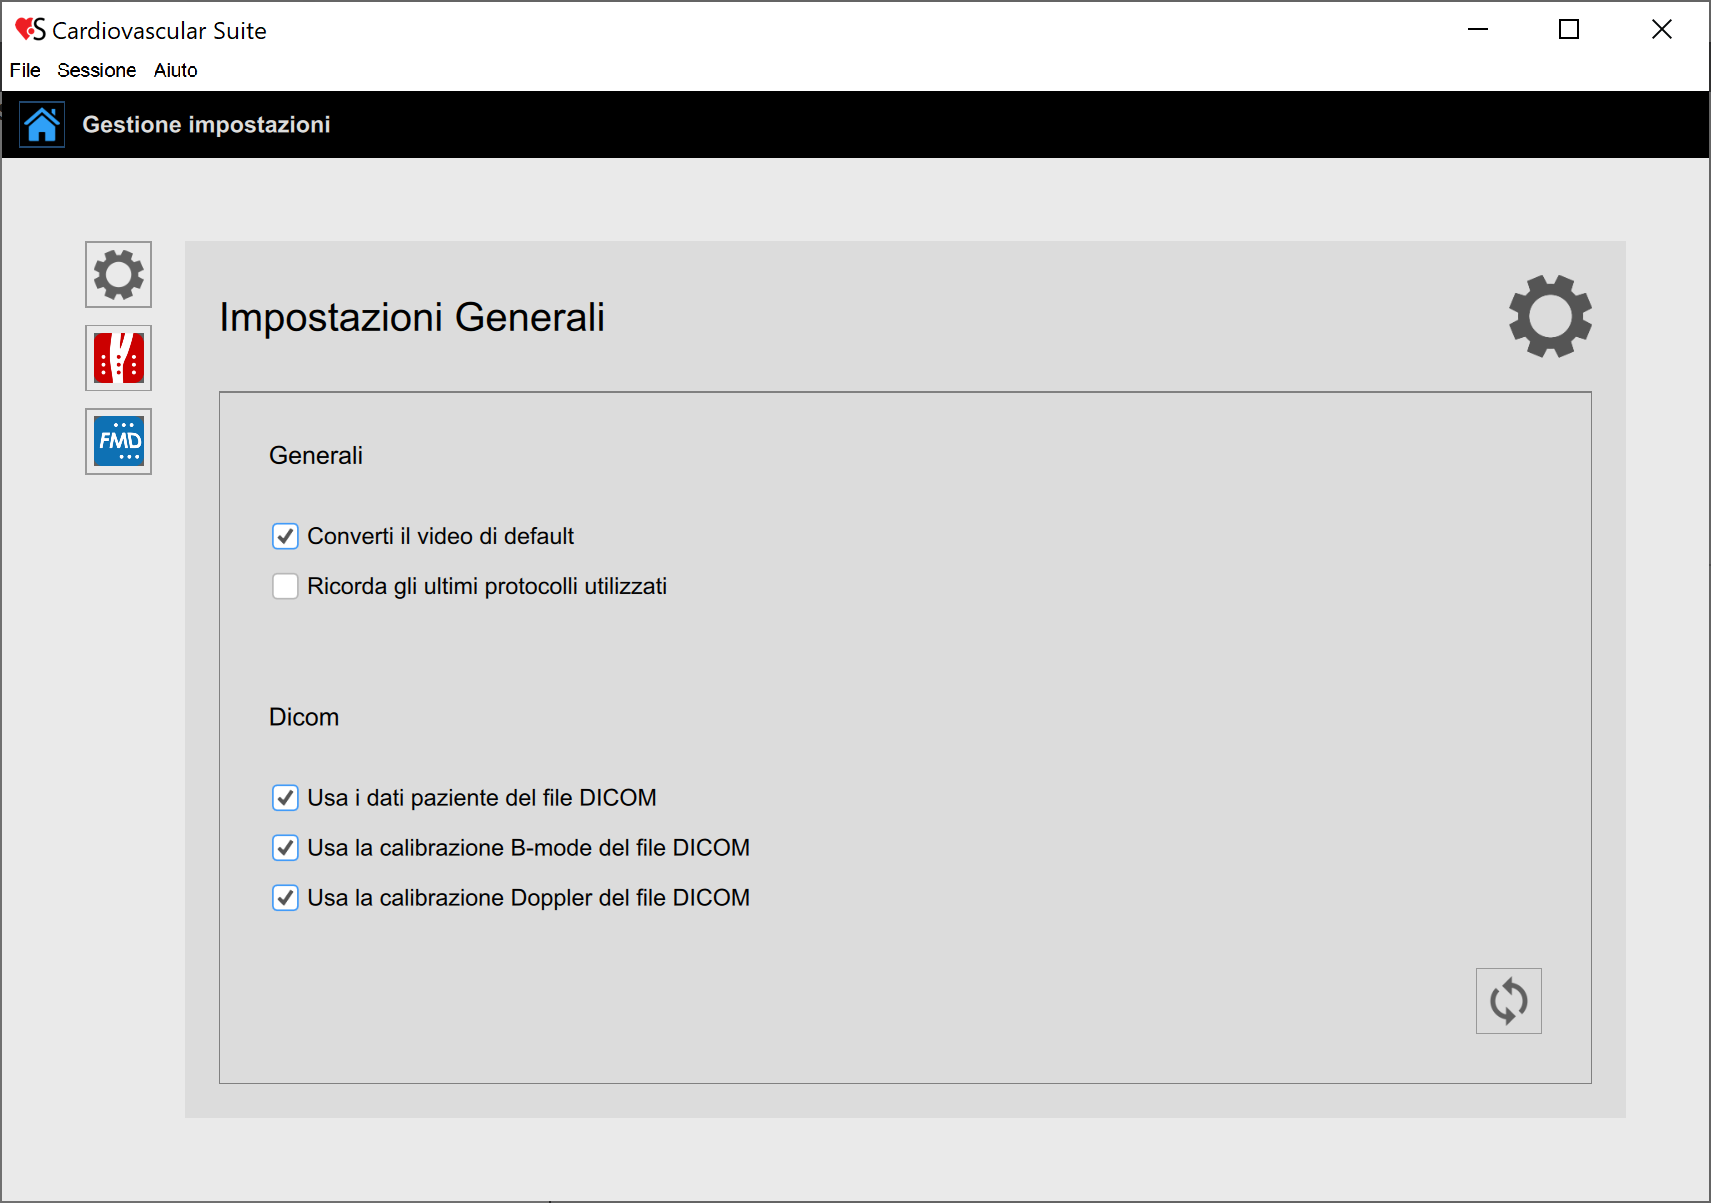Open the red carotid analysis settings icon
The height and width of the screenshot is (1203, 1711).
point(118,358)
